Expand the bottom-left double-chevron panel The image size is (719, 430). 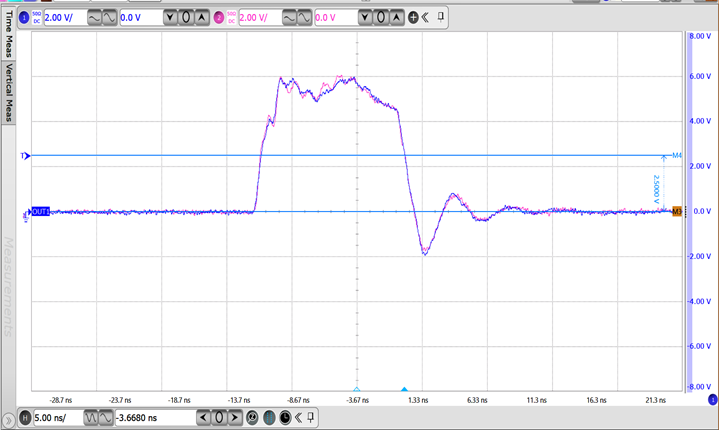[x=8, y=420]
